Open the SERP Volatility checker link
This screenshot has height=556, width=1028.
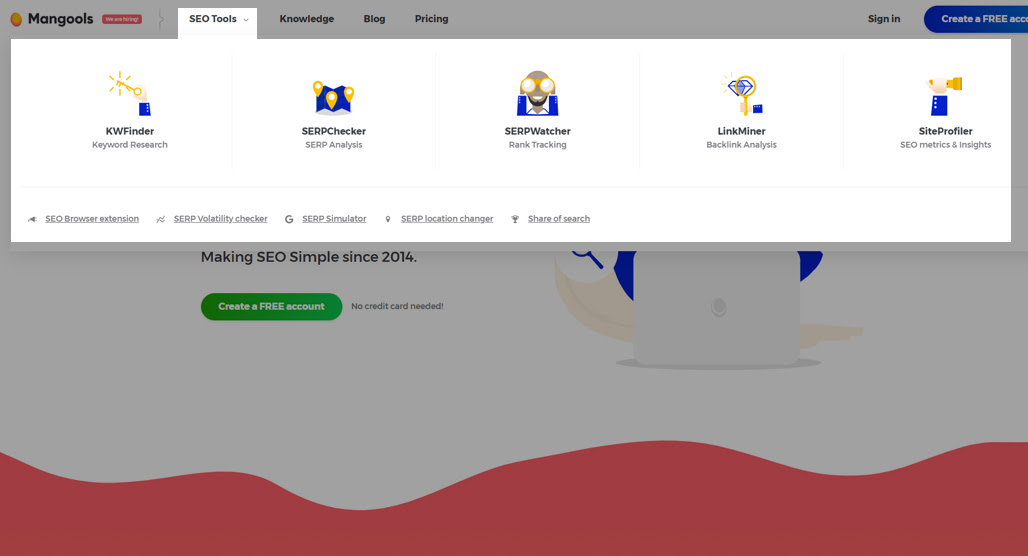click(220, 219)
